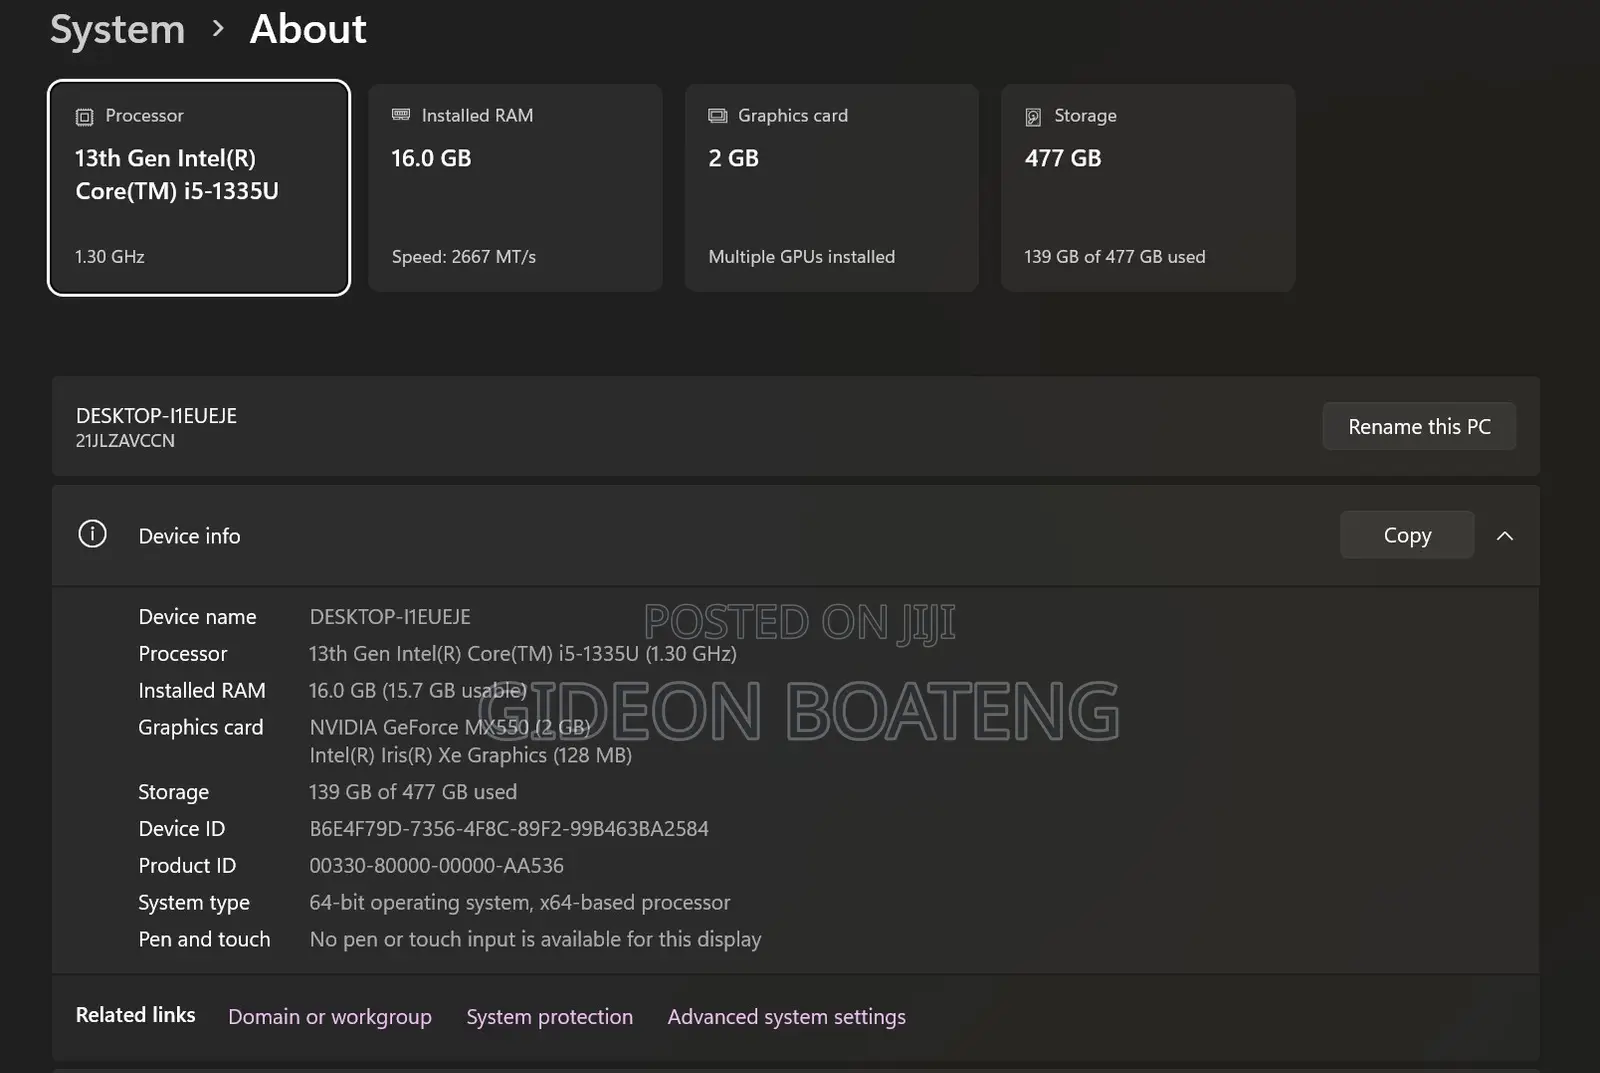Open the Installed RAM card
Image resolution: width=1600 pixels, height=1073 pixels.
[515, 188]
